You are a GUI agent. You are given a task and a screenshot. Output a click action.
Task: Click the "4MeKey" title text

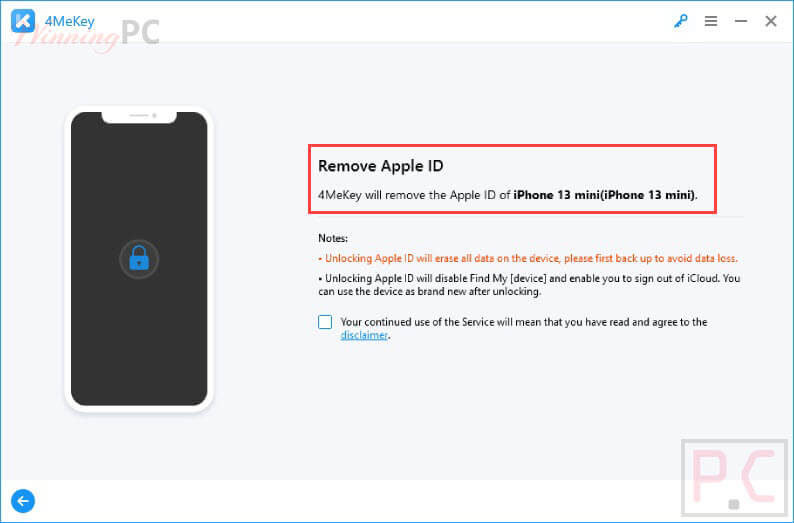click(x=69, y=21)
